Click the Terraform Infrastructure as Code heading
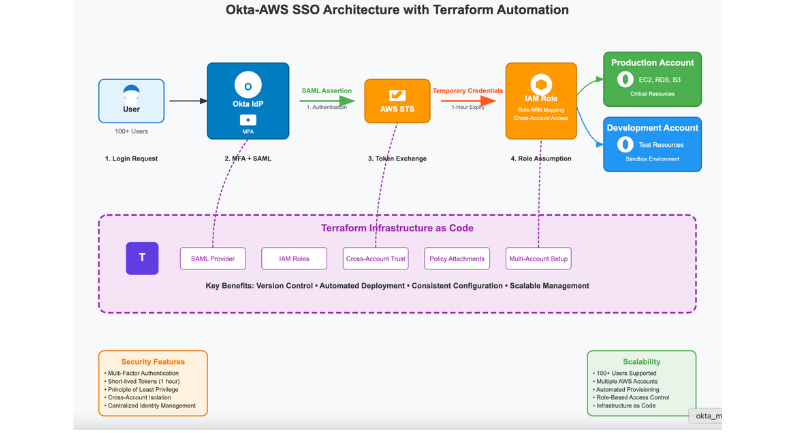800x433 pixels. [396, 228]
